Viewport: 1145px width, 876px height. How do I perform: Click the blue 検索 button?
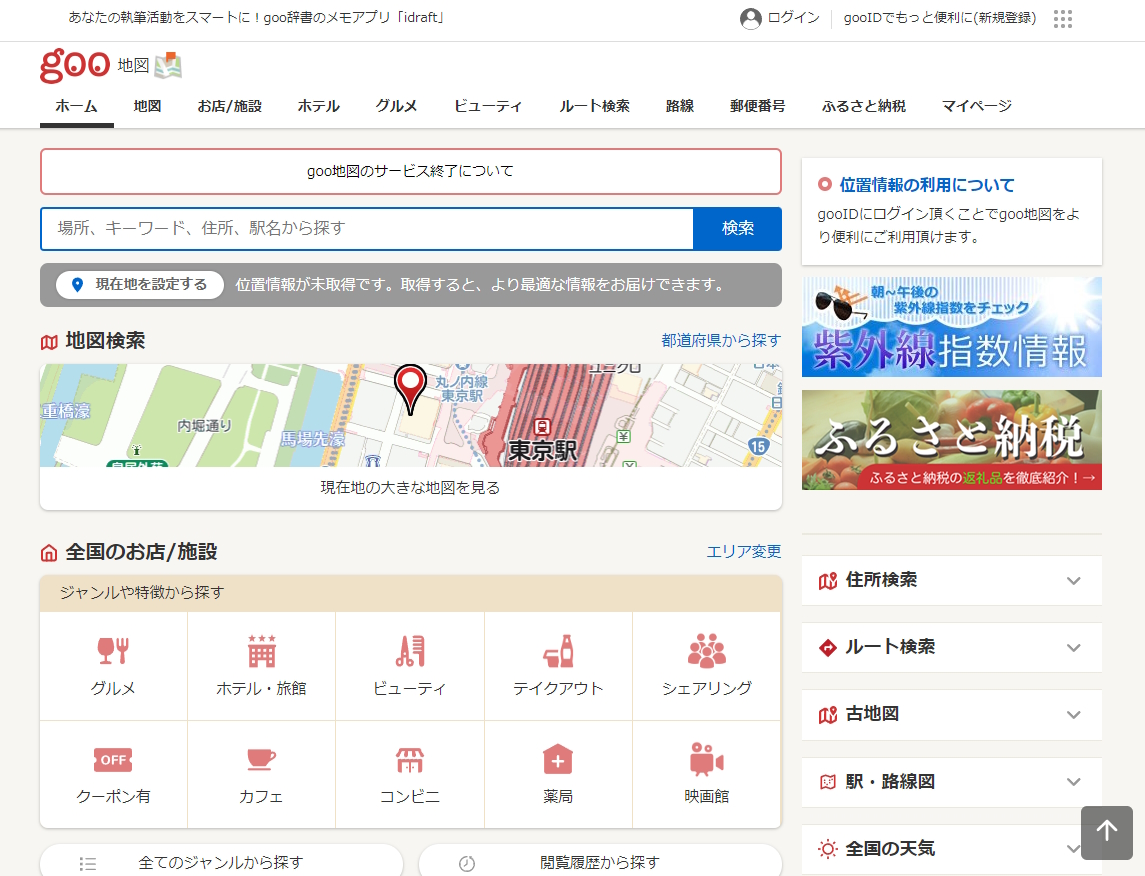tap(737, 229)
